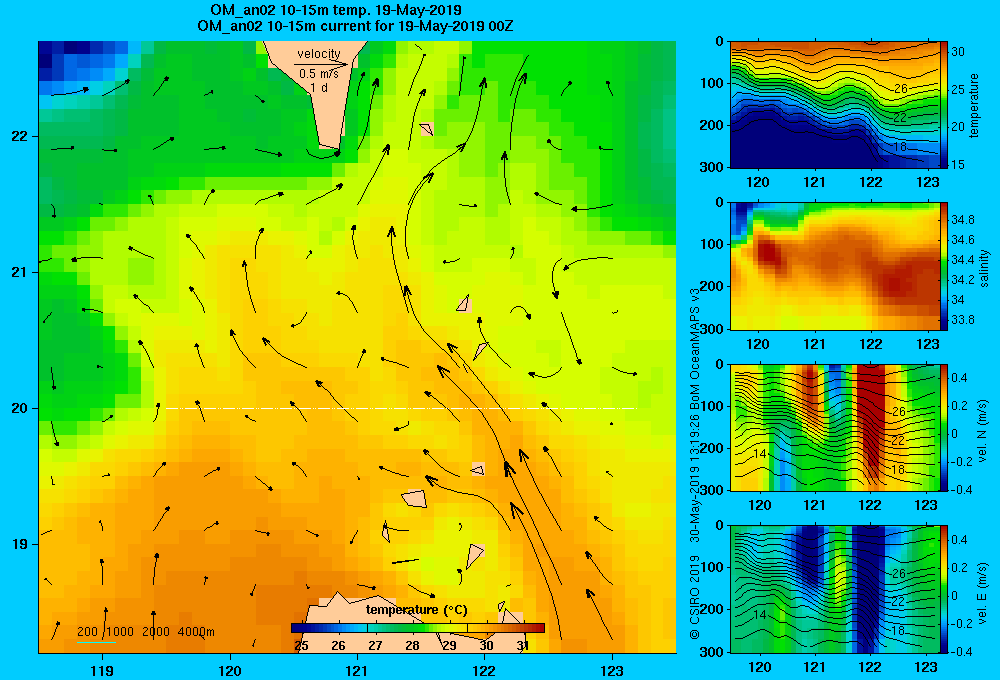Click the vel. E section's colorbar
This screenshot has width=1000, height=680.
944,589
